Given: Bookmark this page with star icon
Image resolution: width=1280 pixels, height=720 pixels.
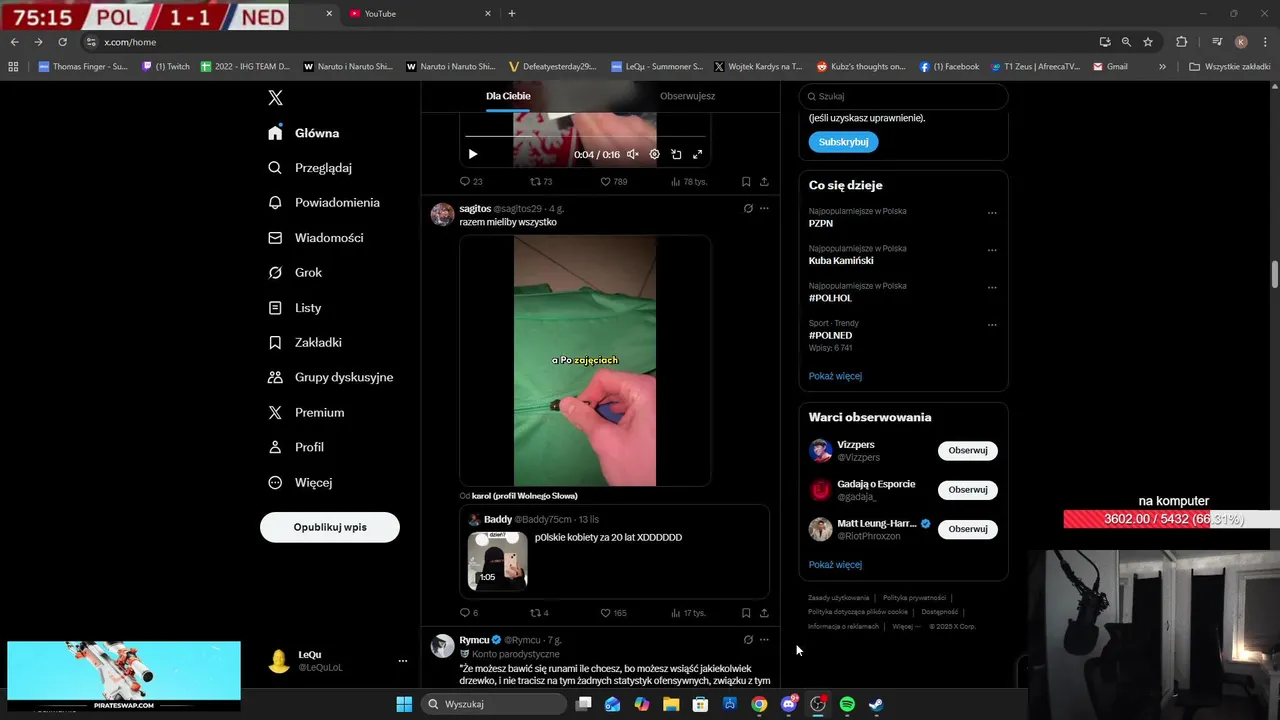Looking at the screenshot, I should (x=1148, y=42).
